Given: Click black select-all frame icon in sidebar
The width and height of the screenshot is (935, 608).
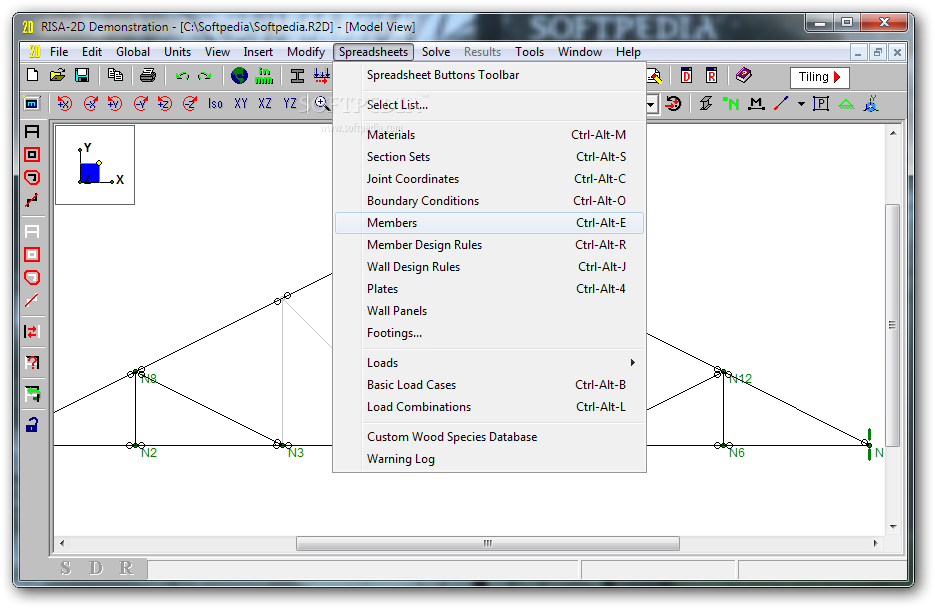Looking at the screenshot, I should pyautogui.click(x=32, y=131).
